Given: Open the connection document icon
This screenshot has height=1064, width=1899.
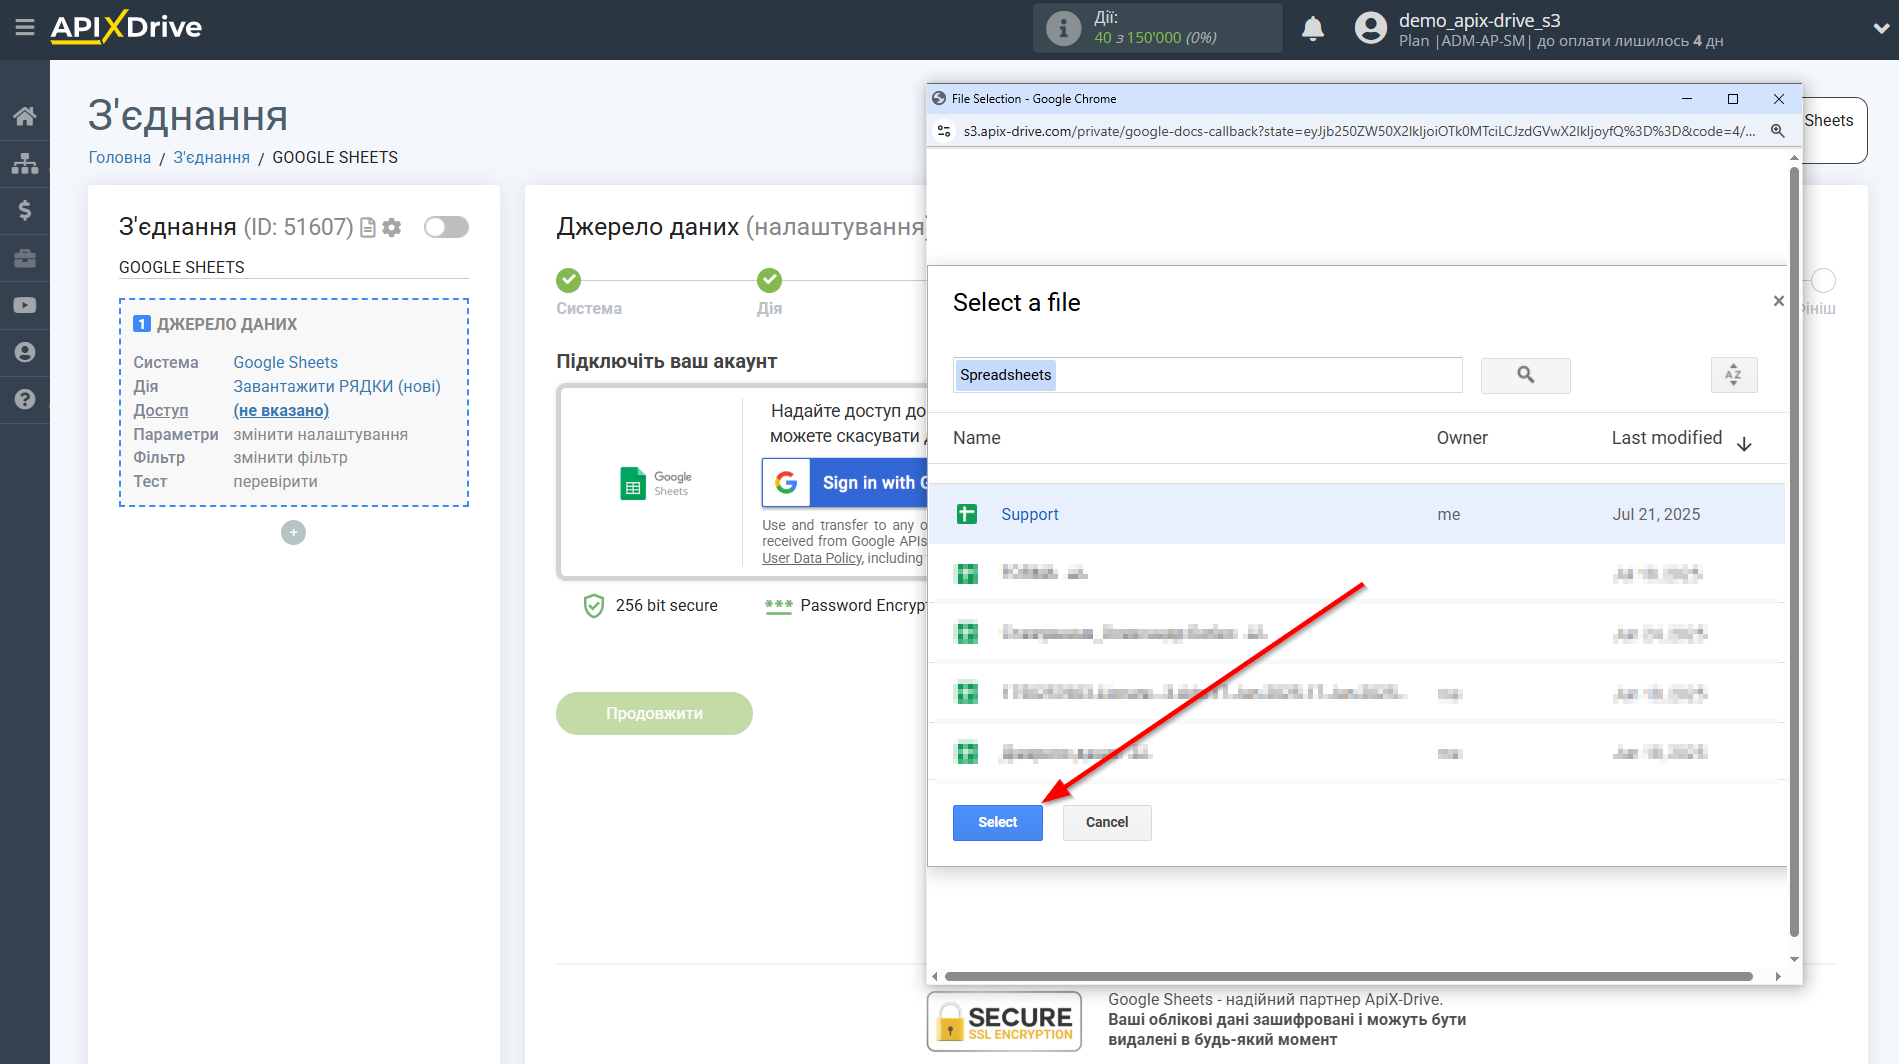Looking at the screenshot, I should tap(368, 228).
